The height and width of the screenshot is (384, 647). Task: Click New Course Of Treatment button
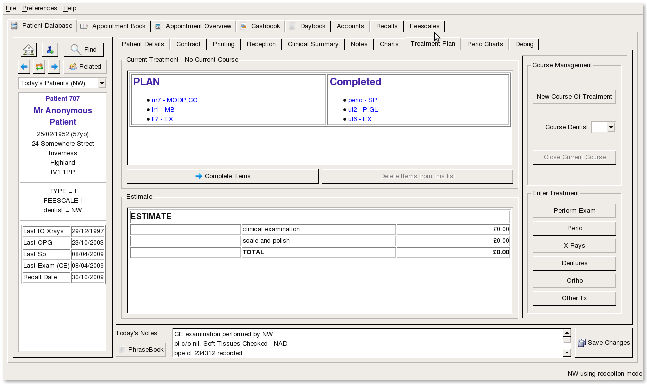point(574,97)
